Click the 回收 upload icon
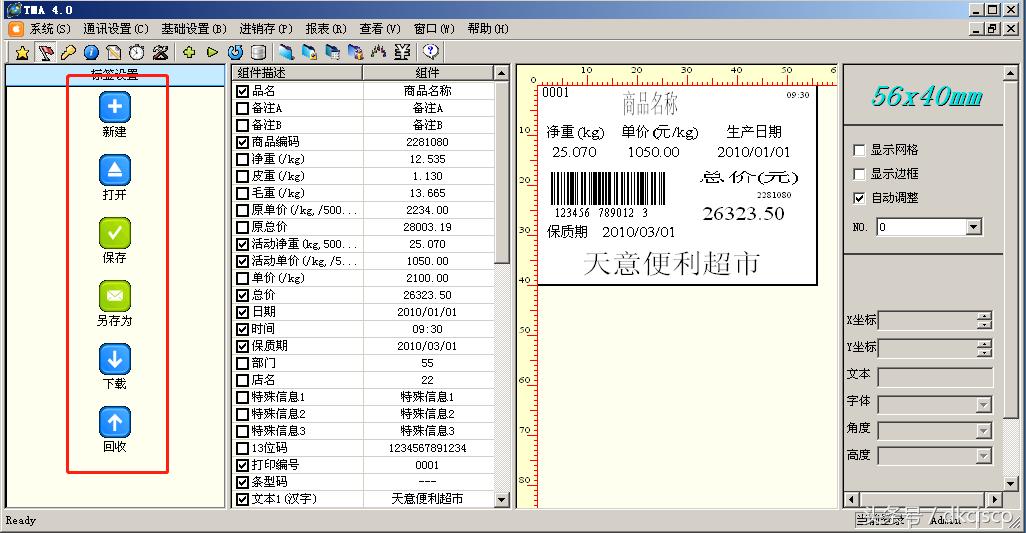Image resolution: width=1026 pixels, height=533 pixels. coord(115,422)
